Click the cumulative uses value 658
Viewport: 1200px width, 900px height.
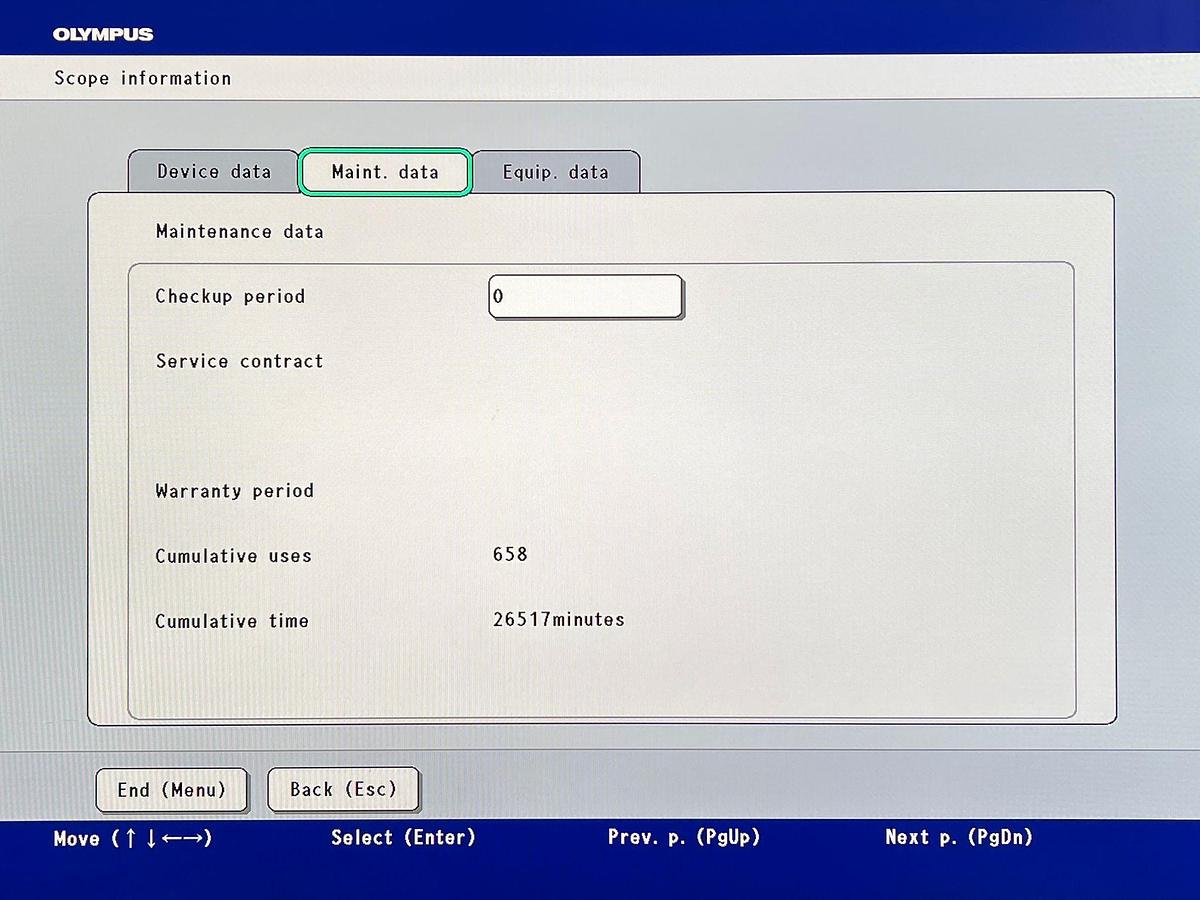click(x=510, y=554)
